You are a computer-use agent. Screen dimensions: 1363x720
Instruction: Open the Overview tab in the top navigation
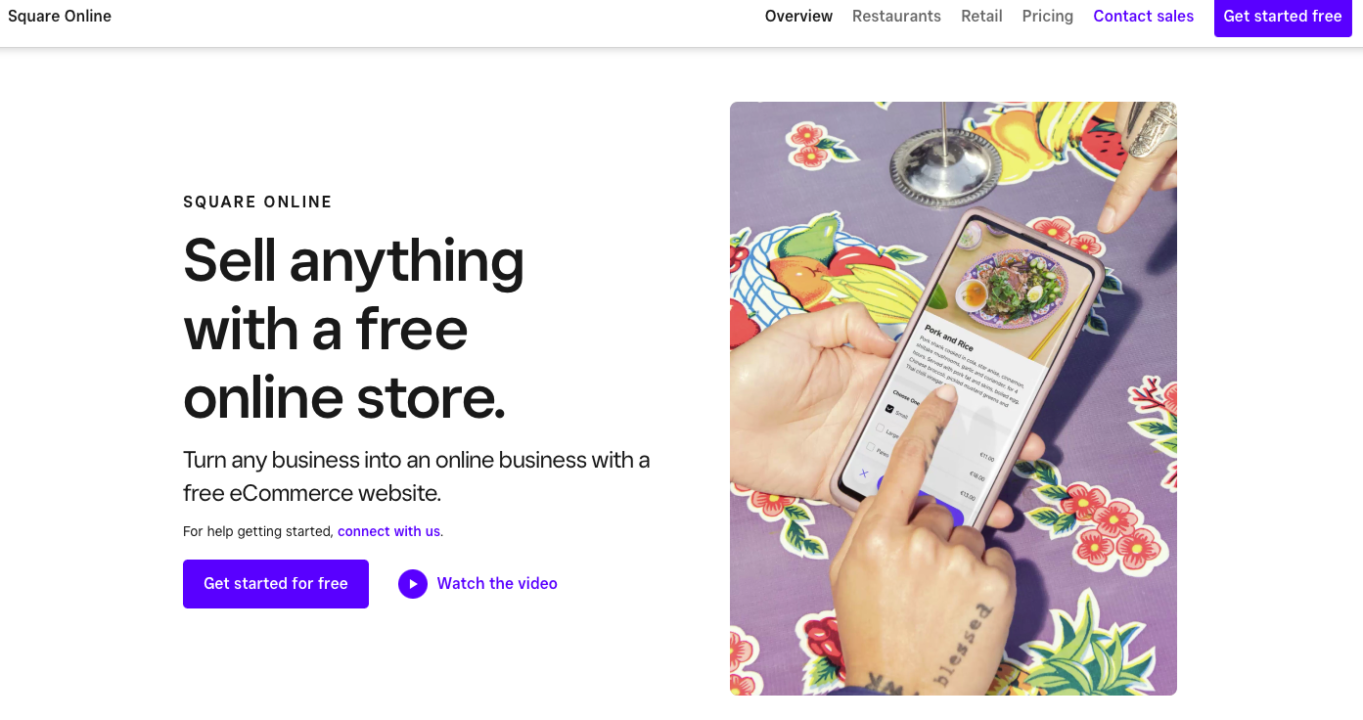(x=798, y=16)
